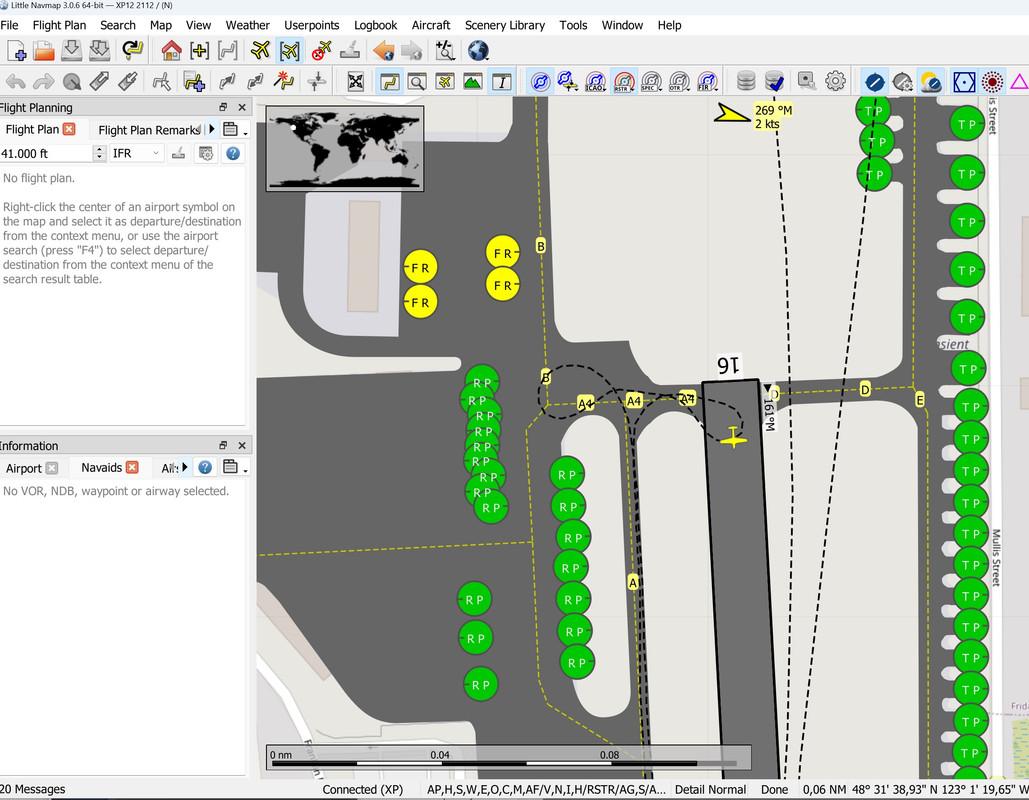Screen dimensions: 1029x800
Task: Reload the flight plan with curved arrow icon
Action: click(x=133, y=51)
